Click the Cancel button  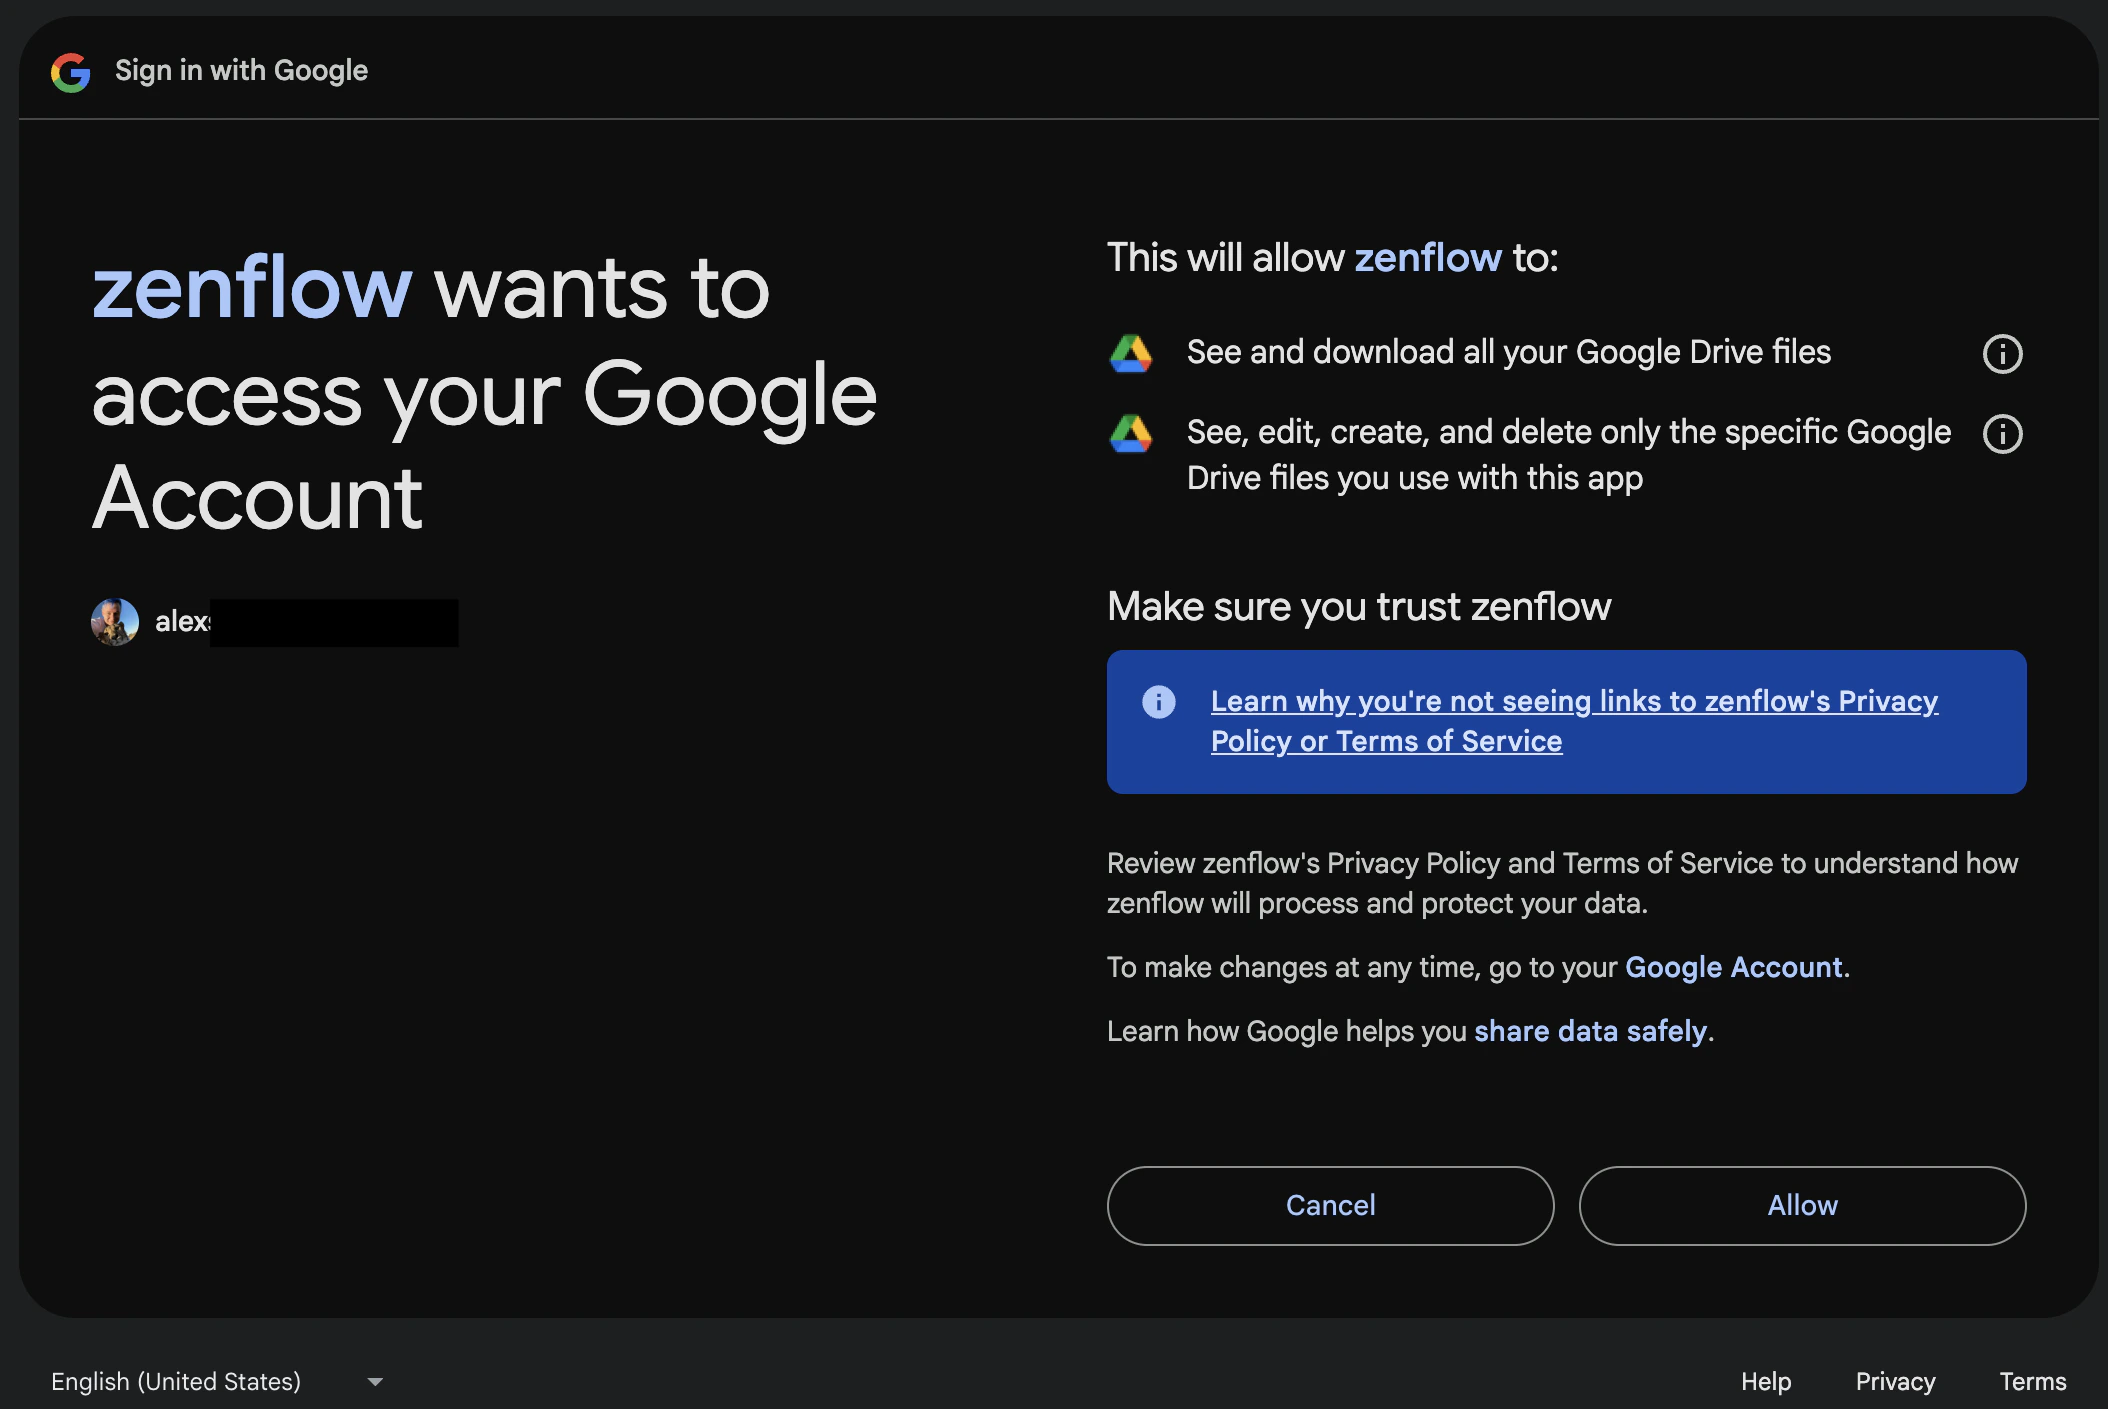coord(1331,1206)
